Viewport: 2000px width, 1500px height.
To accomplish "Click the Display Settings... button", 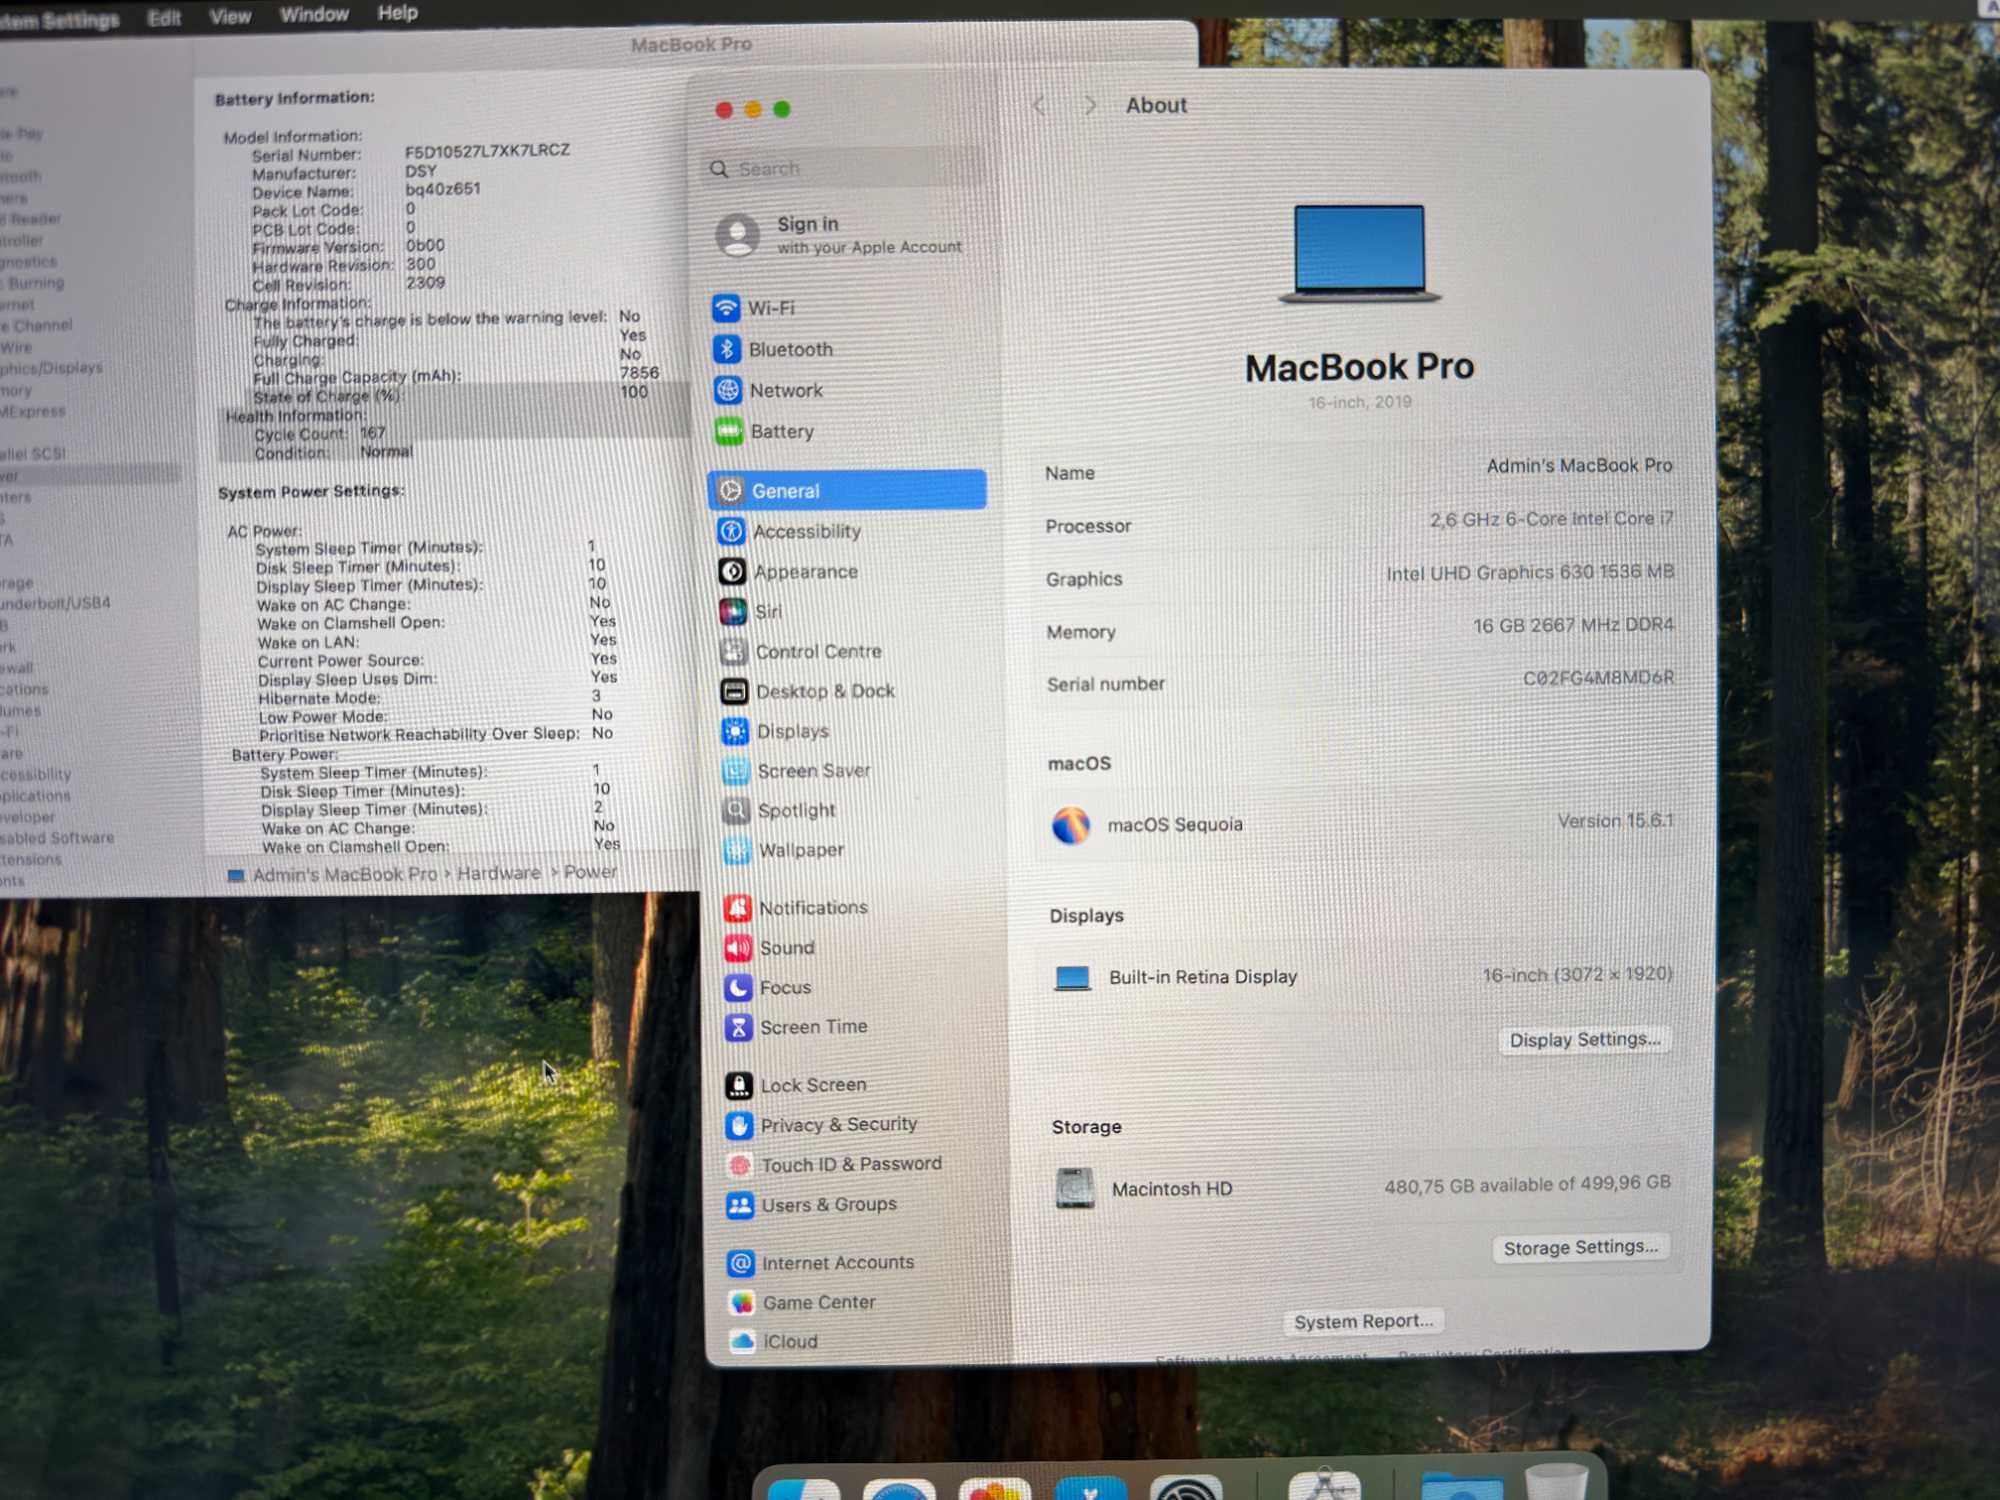I will (1584, 1040).
